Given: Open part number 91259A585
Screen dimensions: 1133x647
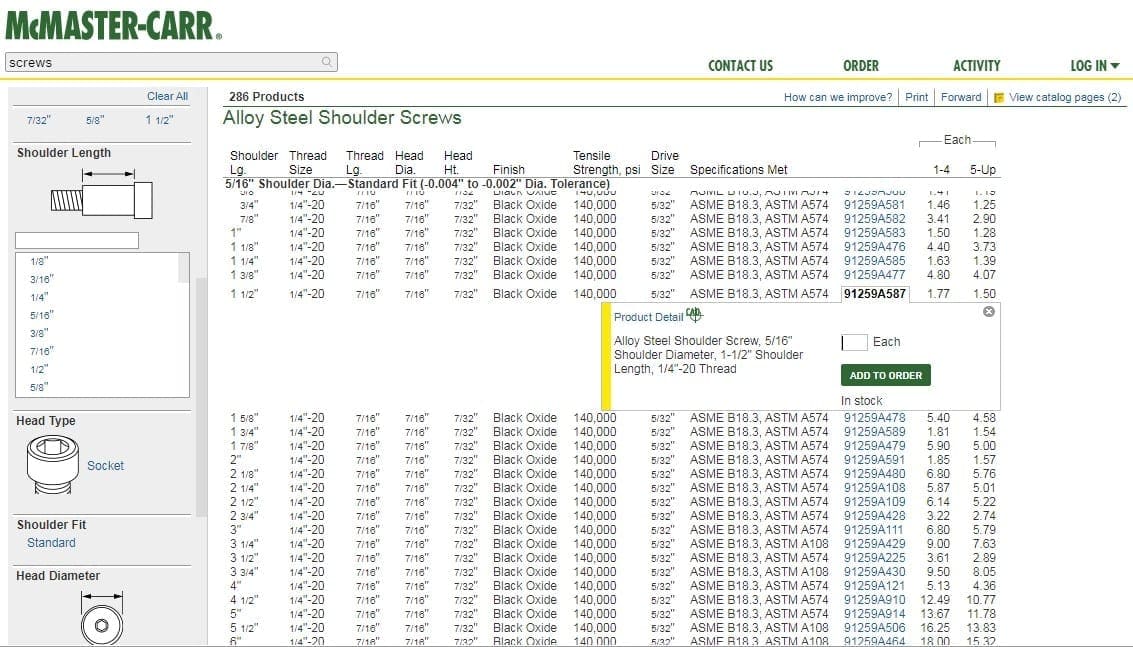Looking at the screenshot, I should 874,260.
